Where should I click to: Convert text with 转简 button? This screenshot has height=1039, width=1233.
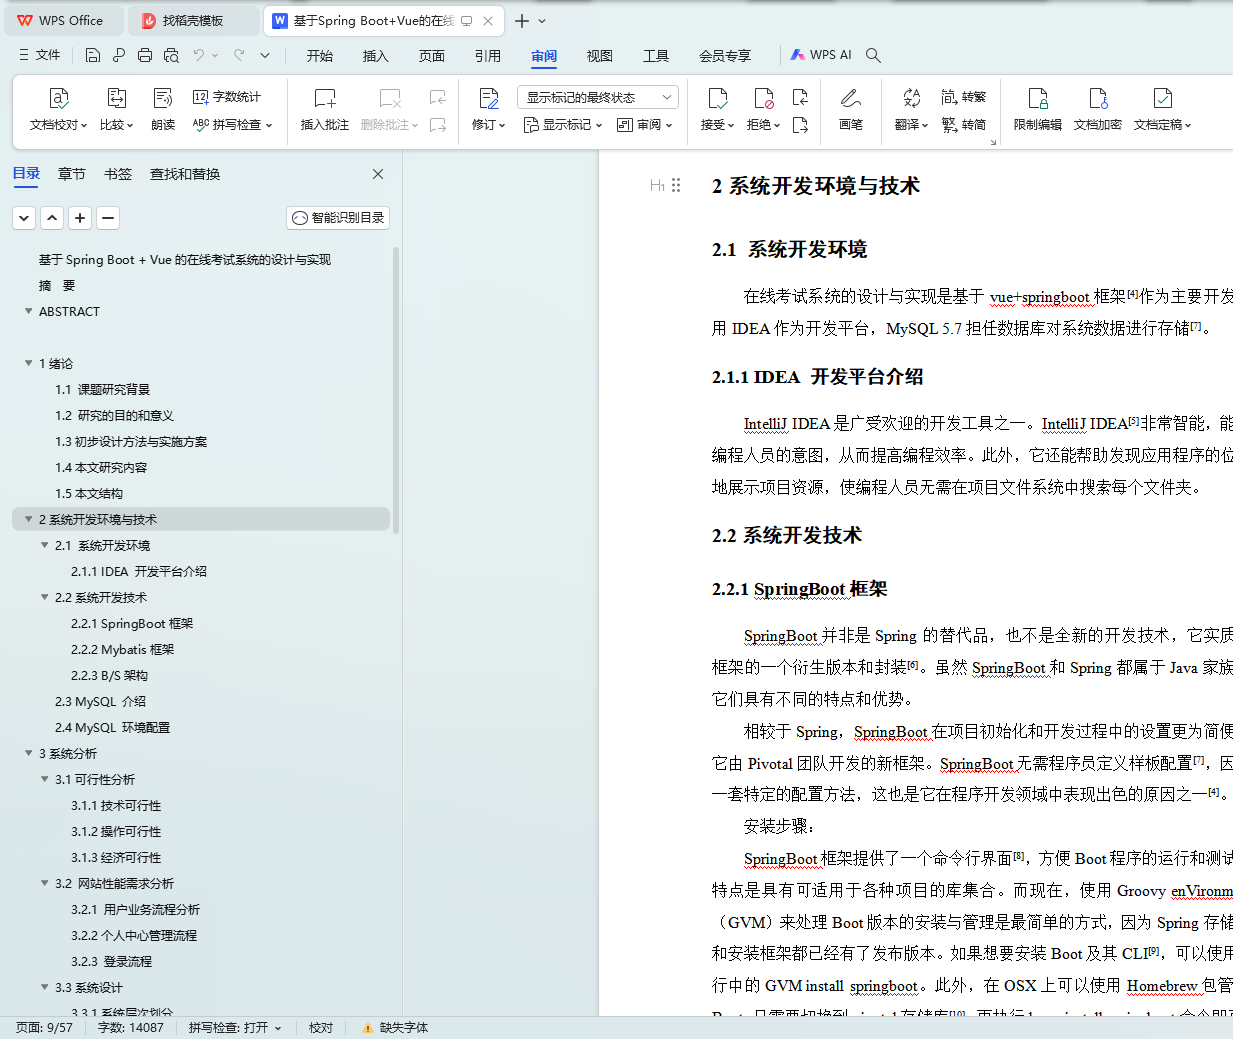click(x=964, y=125)
